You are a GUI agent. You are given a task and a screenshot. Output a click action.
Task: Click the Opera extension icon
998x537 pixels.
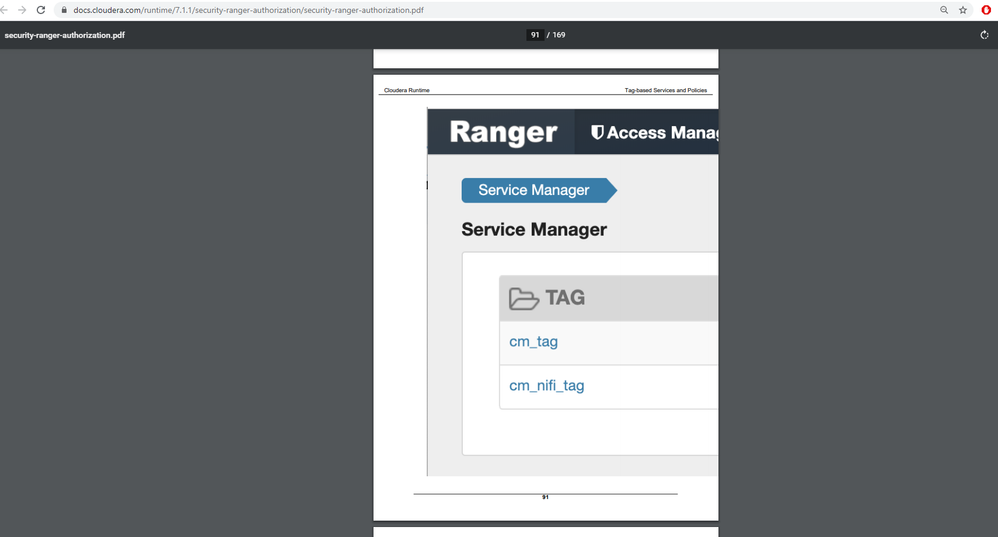coord(986,10)
